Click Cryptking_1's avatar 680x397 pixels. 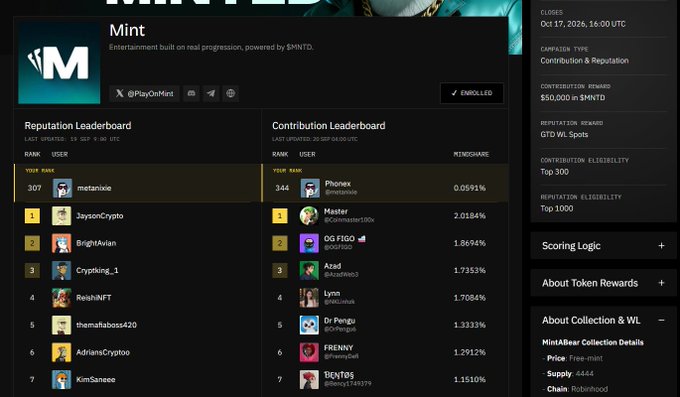pyautogui.click(x=62, y=270)
